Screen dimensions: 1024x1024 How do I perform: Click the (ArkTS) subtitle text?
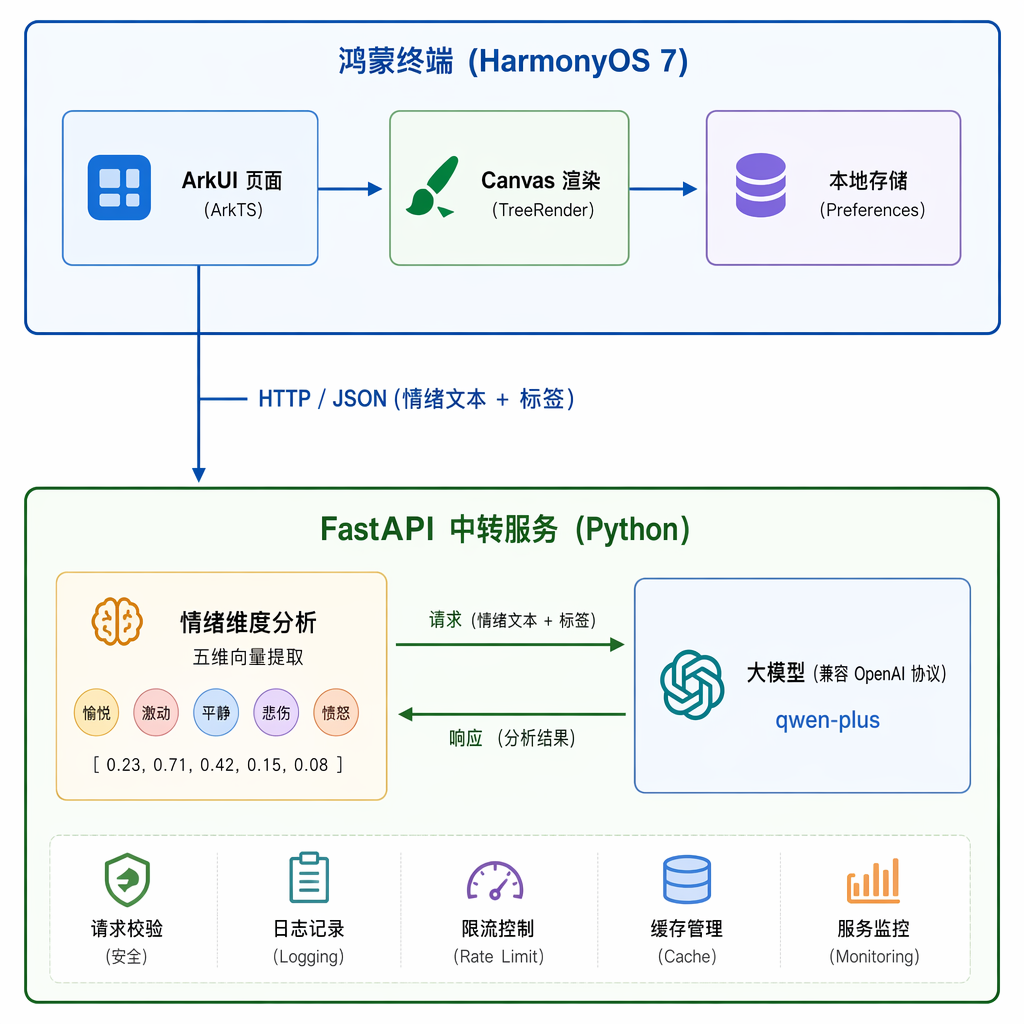pos(233,210)
